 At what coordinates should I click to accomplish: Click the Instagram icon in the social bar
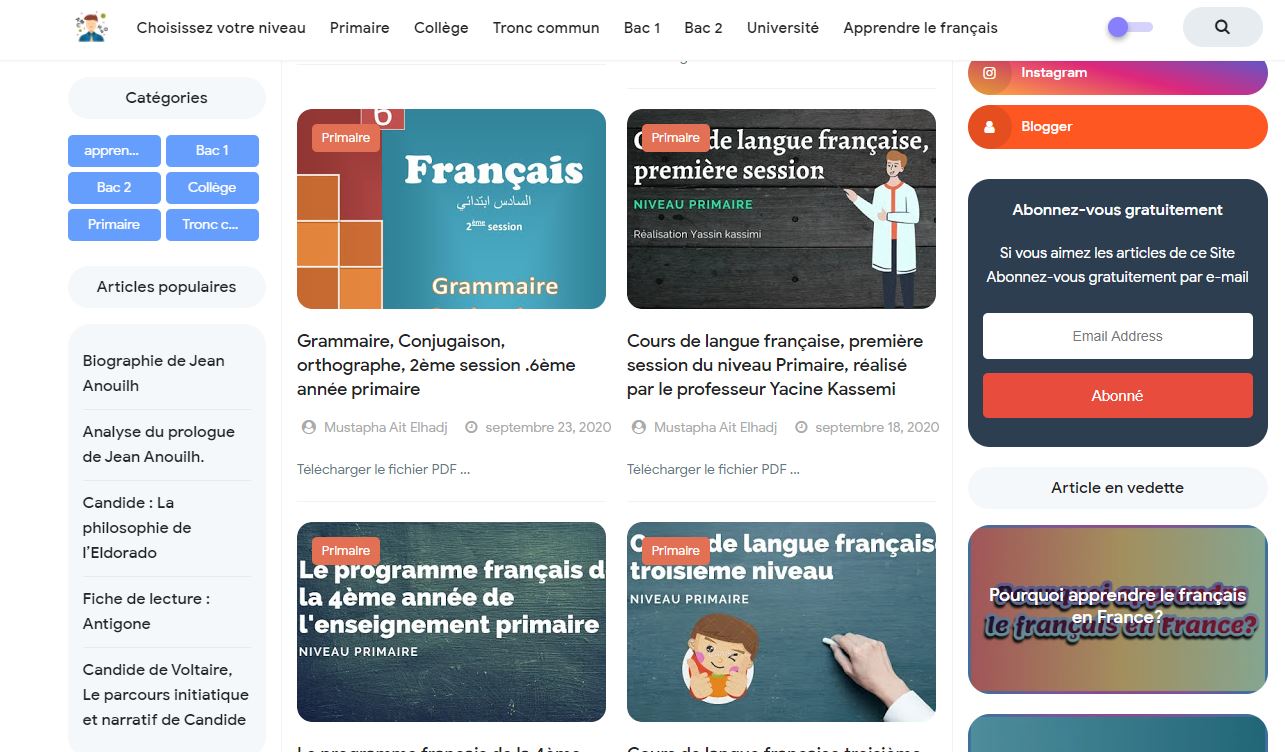(x=989, y=73)
